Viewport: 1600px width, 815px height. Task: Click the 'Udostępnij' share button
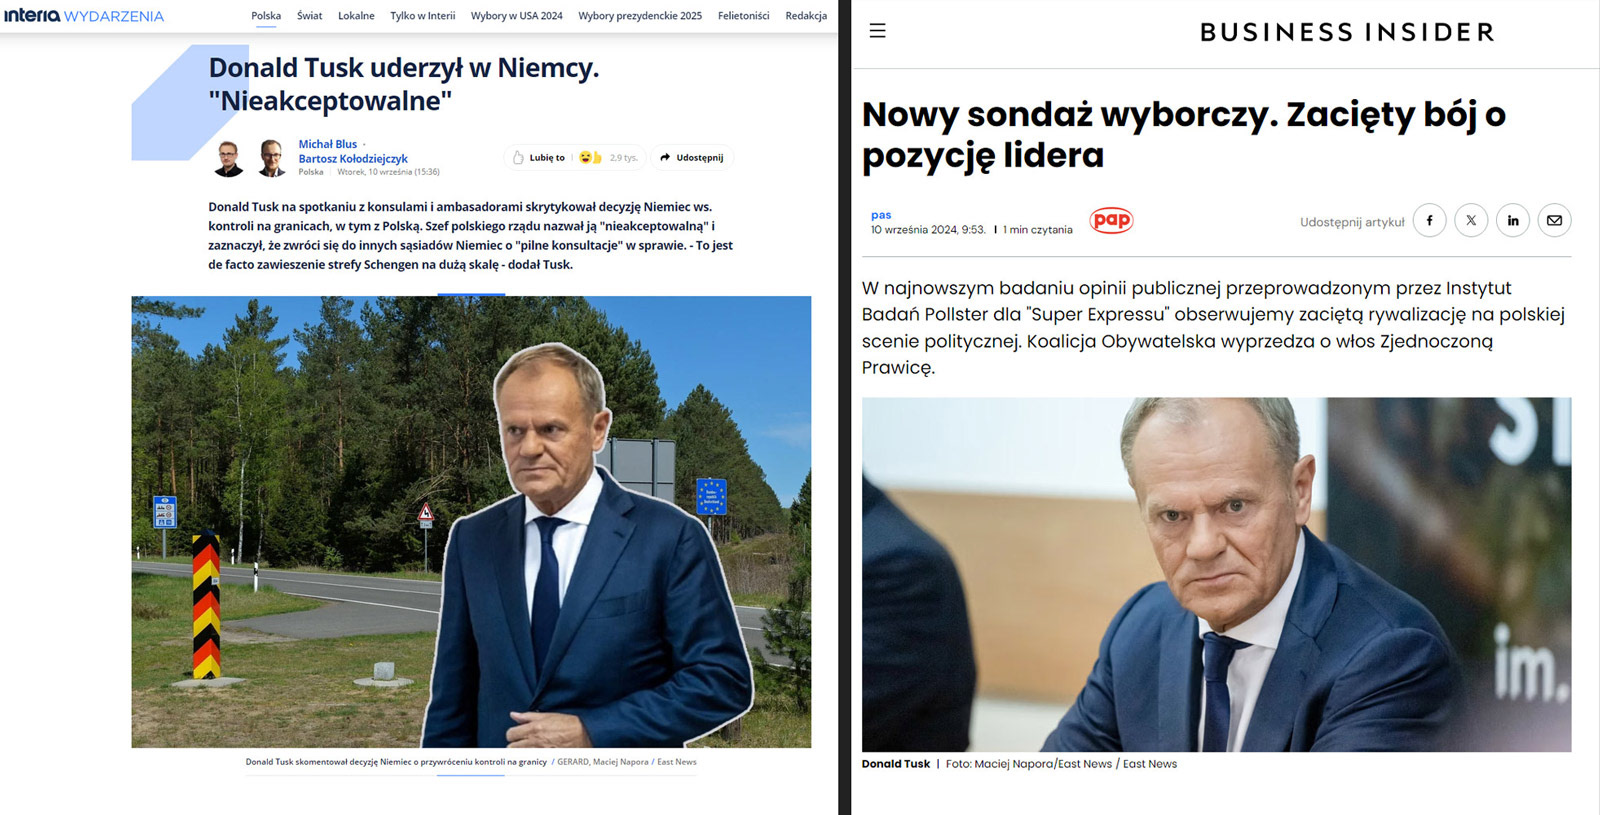tap(691, 158)
